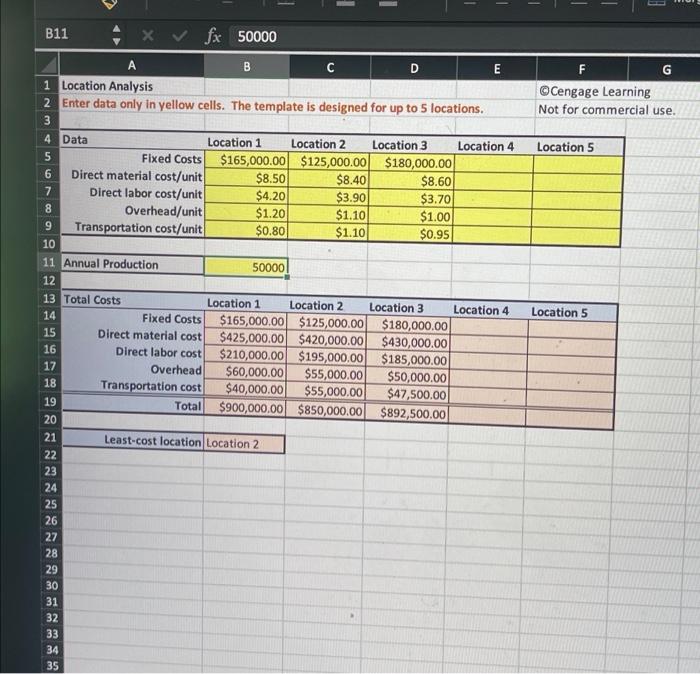Select the least-cost result 'Location 2' cell
Viewport: 700px width, 674px height.
244,444
